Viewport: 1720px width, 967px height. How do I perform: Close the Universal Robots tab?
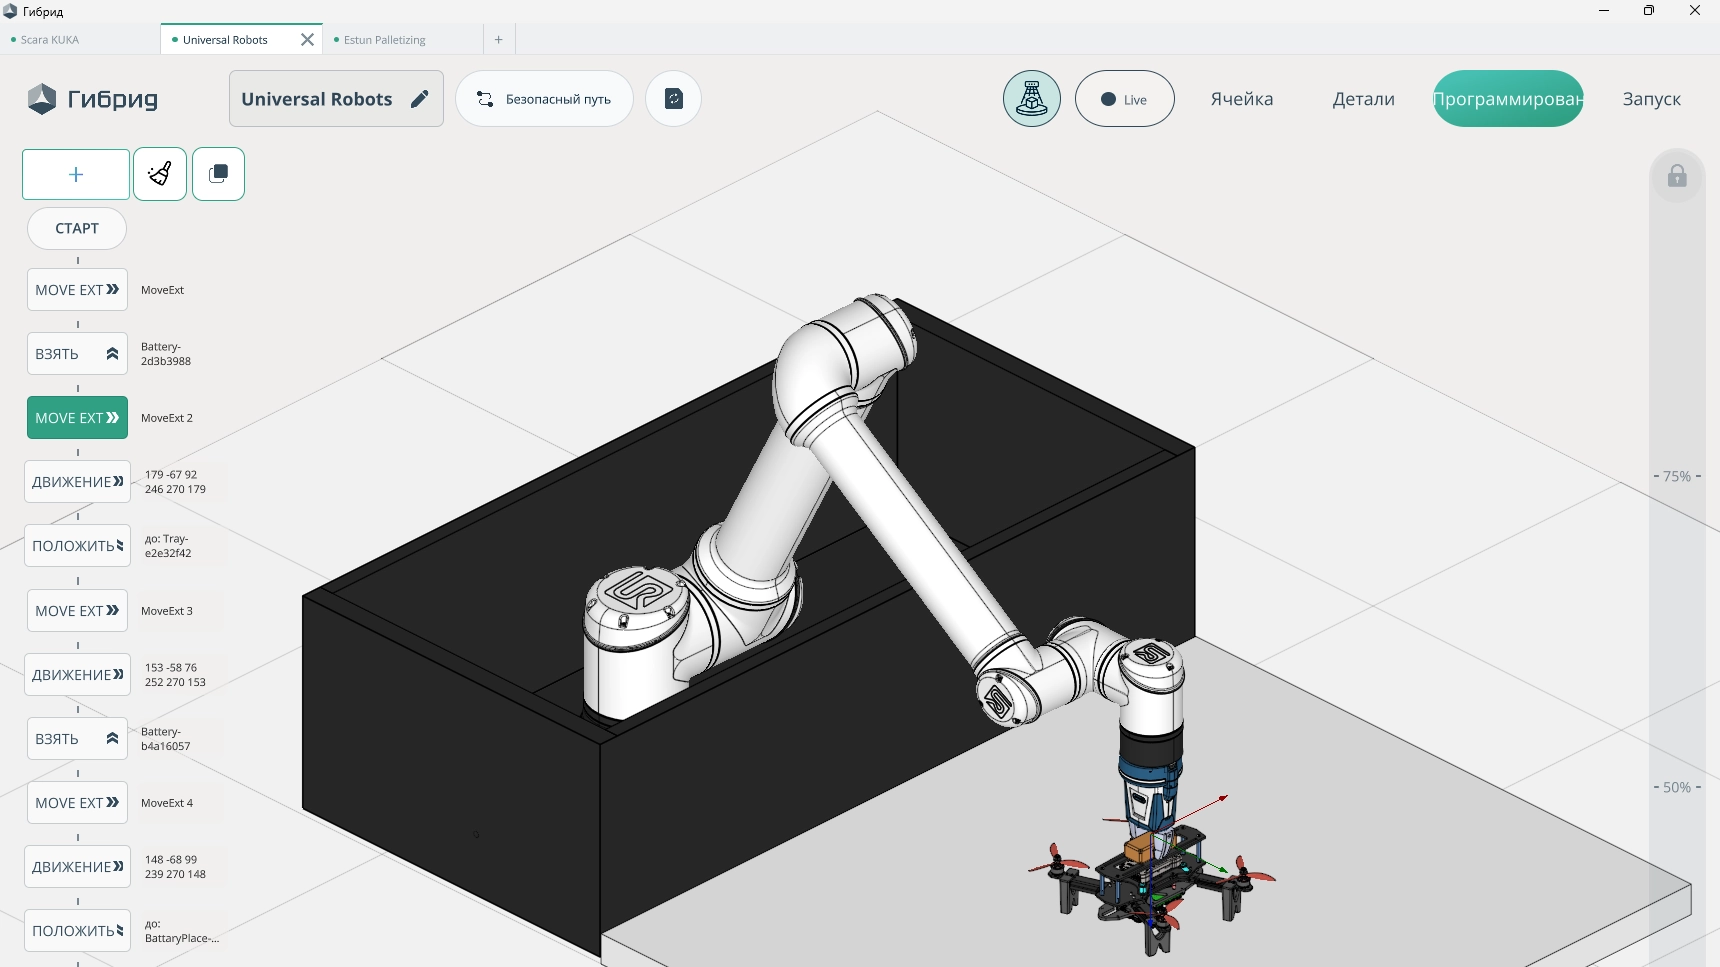[x=307, y=40]
